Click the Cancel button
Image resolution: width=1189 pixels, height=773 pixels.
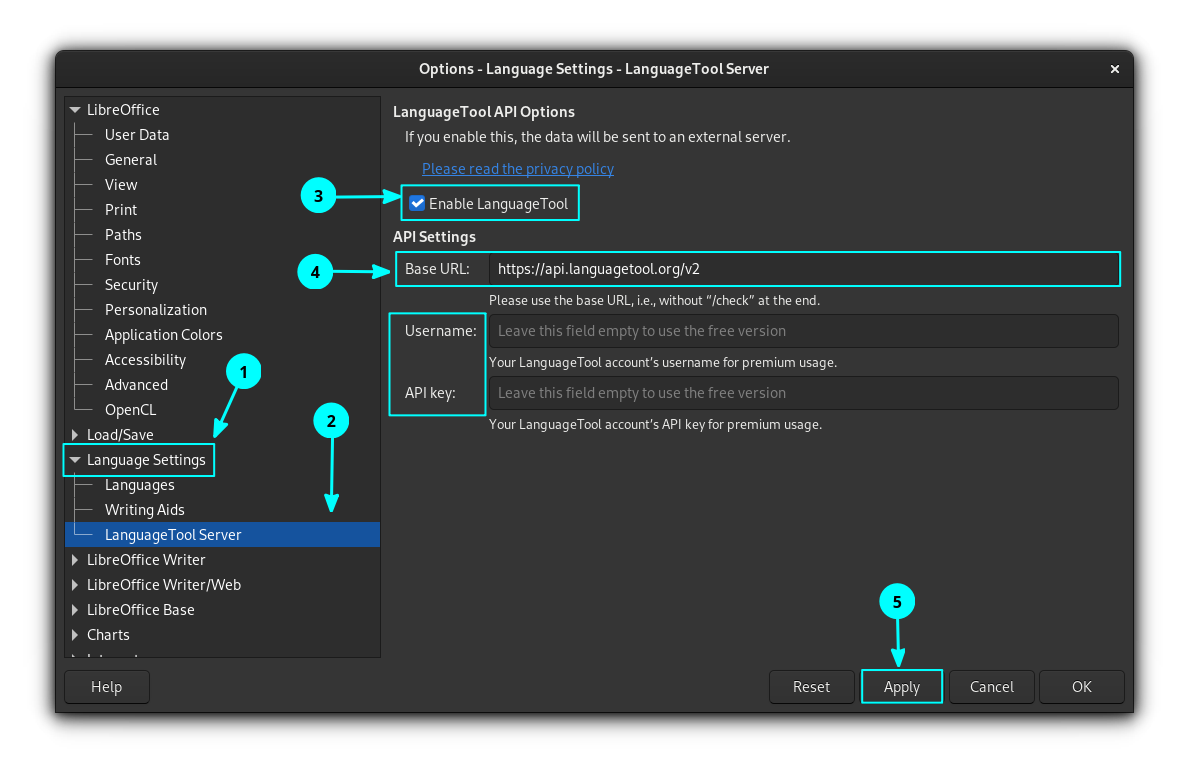point(991,687)
